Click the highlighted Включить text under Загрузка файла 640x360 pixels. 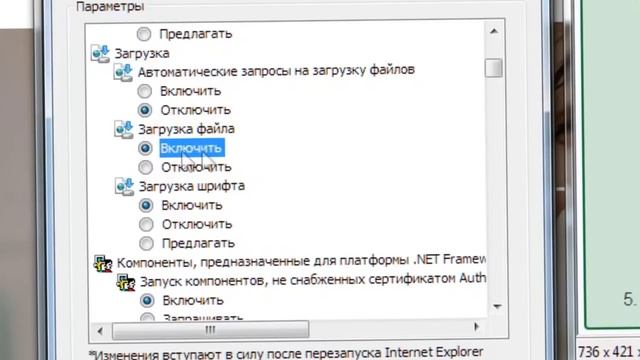(192, 148)
